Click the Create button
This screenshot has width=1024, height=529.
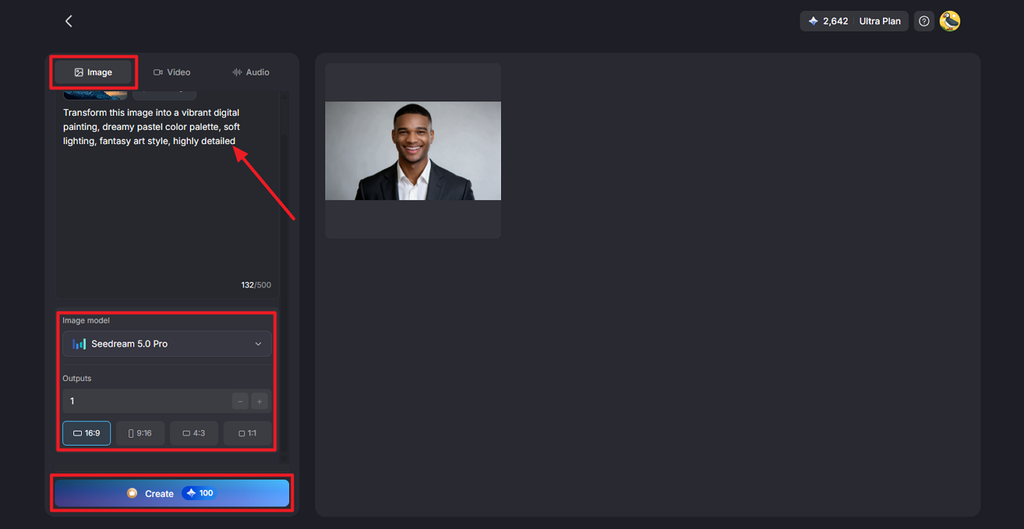(172, 493)
